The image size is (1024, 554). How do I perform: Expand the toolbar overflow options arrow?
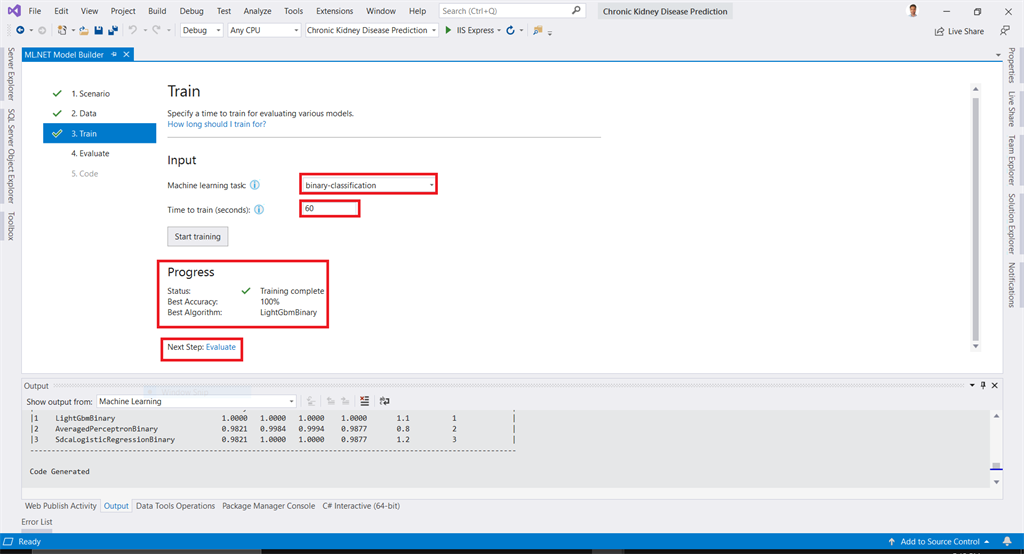[550, 31]
